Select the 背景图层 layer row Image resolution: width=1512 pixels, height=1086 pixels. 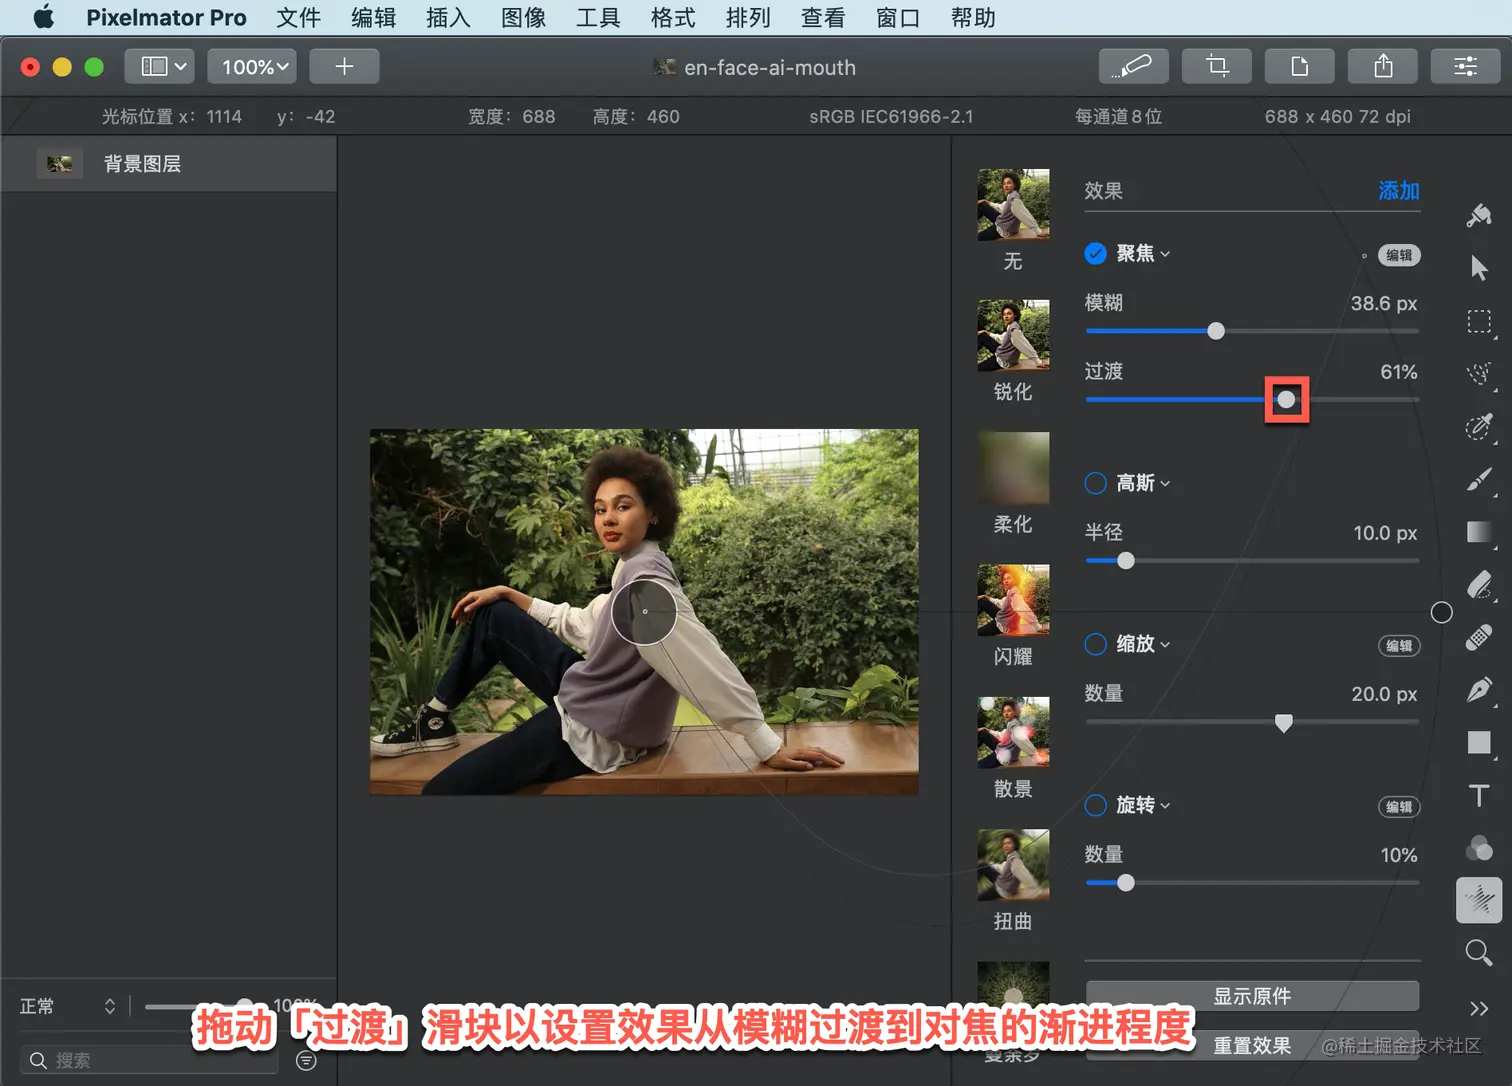pos(168,164)
